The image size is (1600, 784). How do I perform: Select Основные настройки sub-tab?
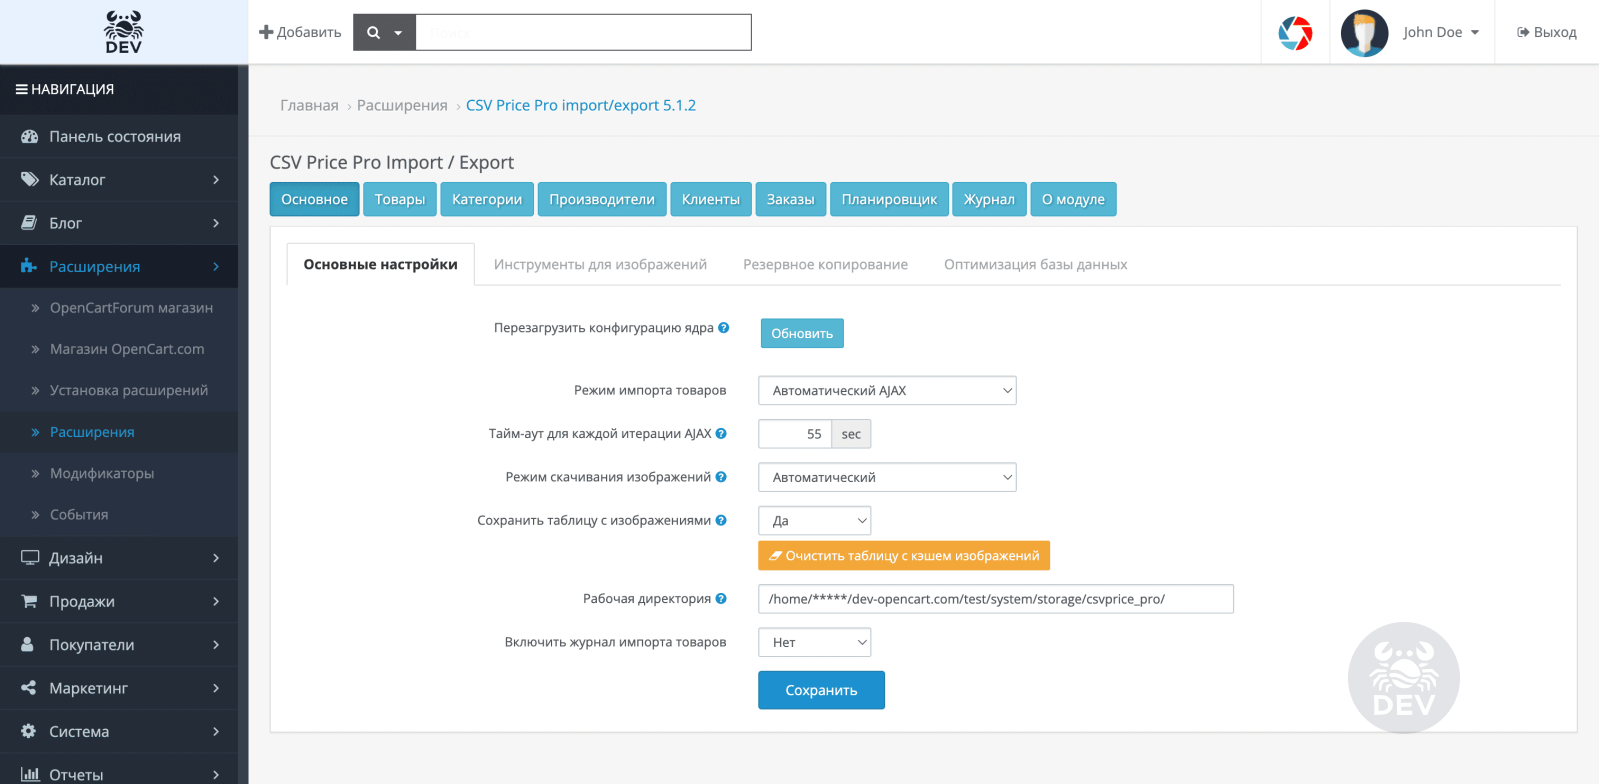pyautogui.click(x=381, y=264)
